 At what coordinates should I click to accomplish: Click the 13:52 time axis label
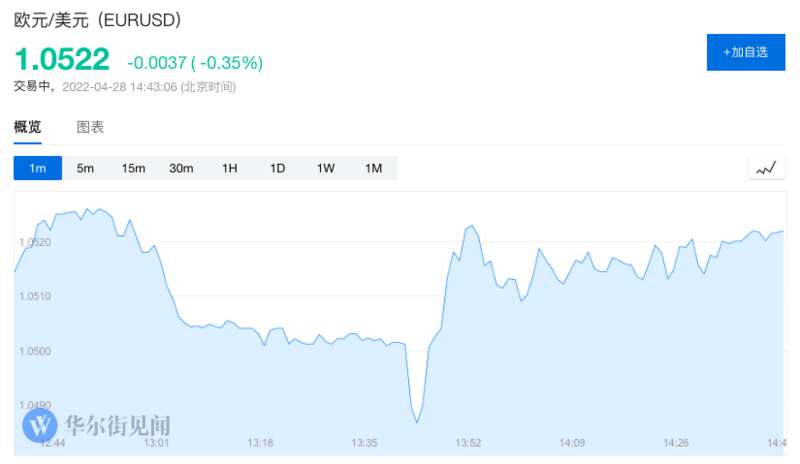pyautogui.click(x=468, y=443)
